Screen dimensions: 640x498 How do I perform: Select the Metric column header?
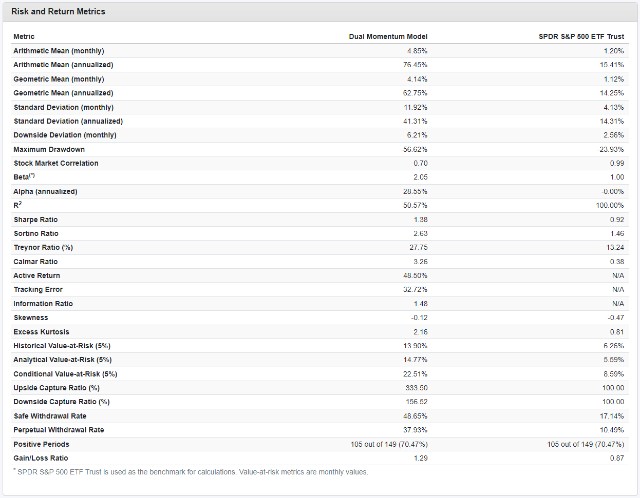coord(24,37)
